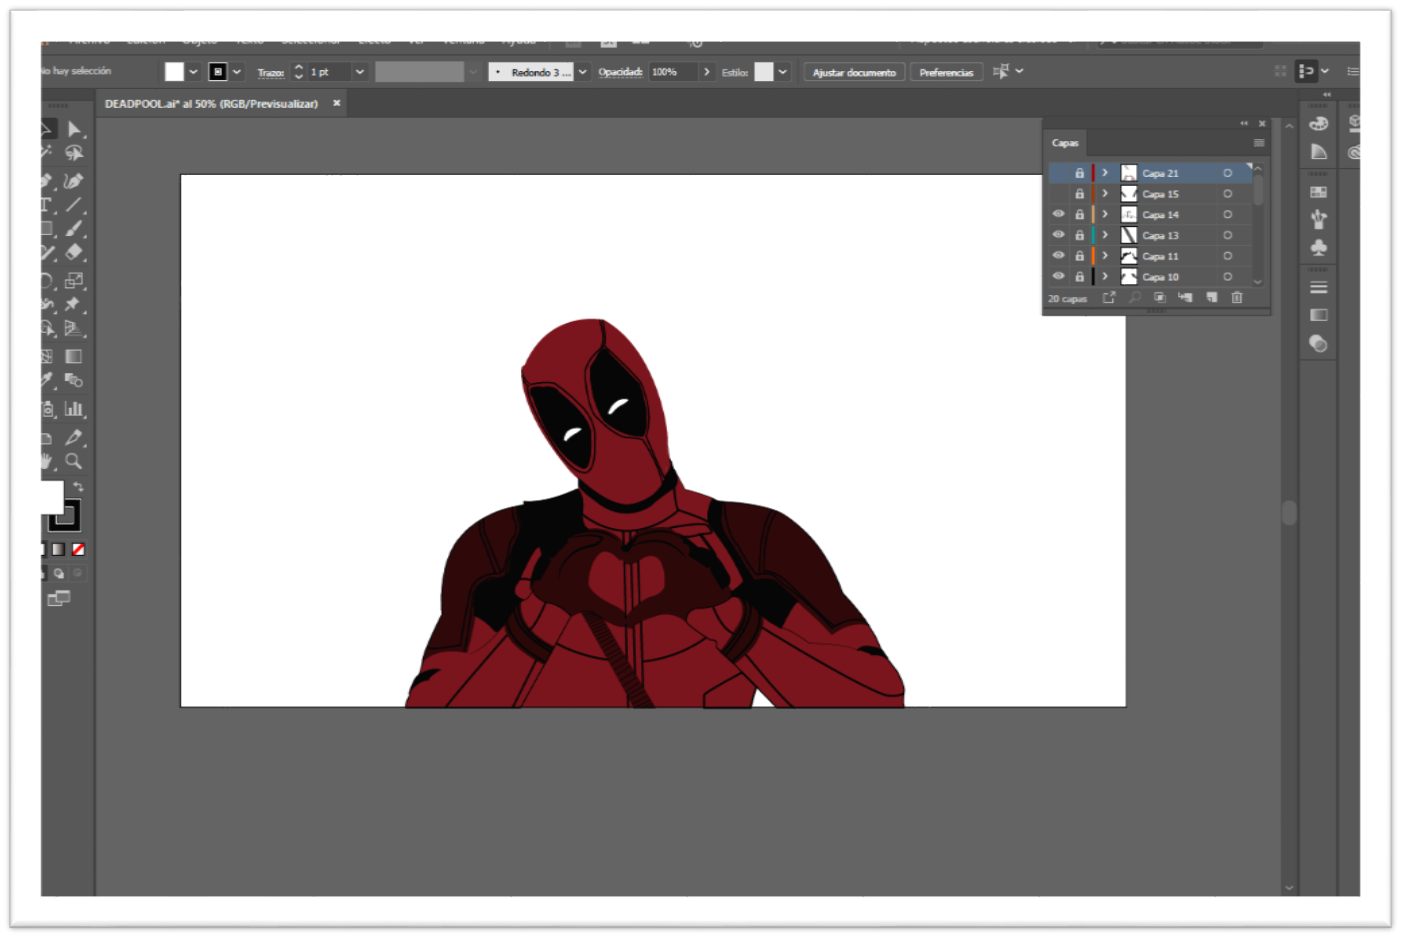This screenshot has width=1402, height=938.
Task: Expand Capa 13 layer contents
Action: click(1105, 235)
